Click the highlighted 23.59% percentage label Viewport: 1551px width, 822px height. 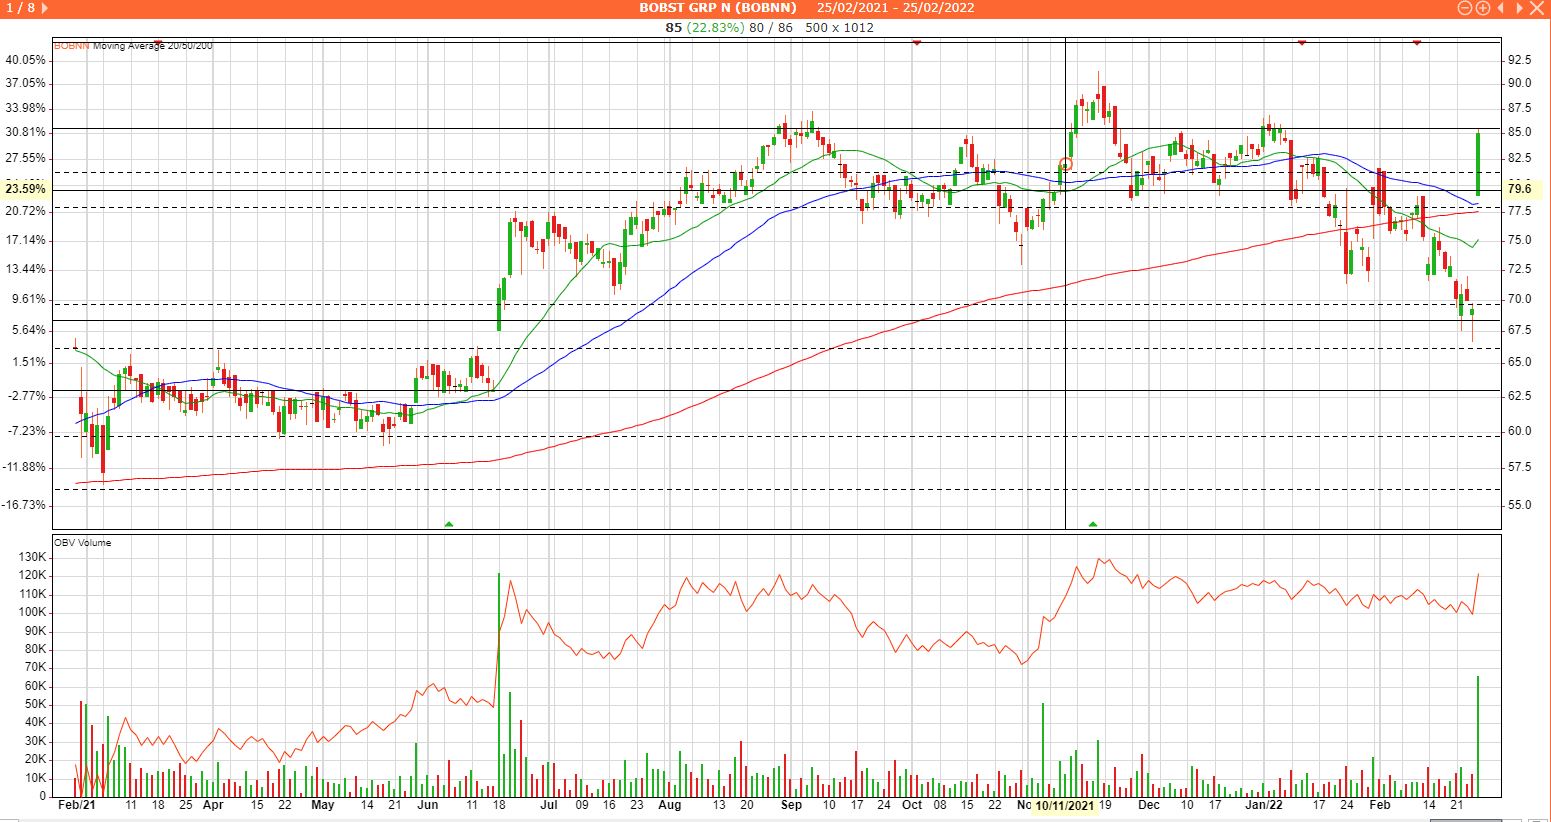click(25, 189)
